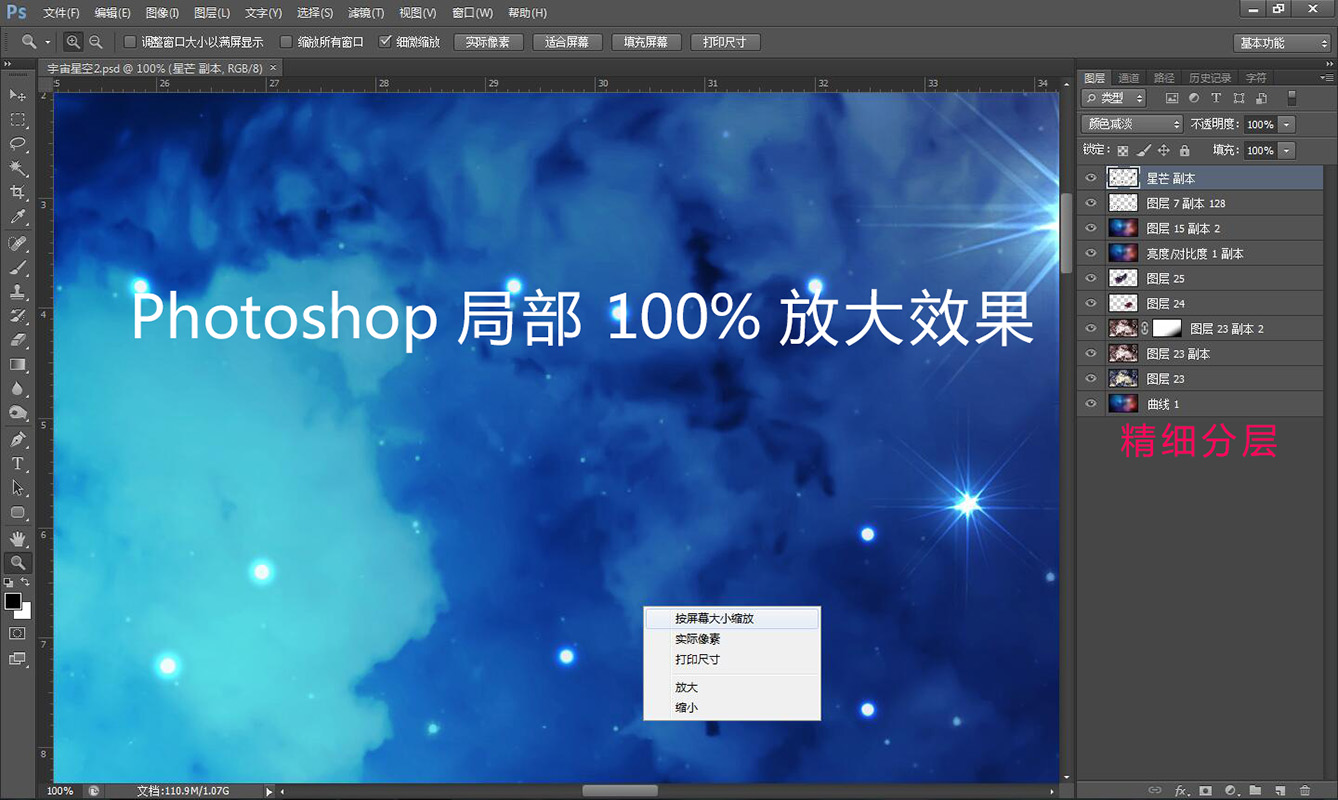Hide the 曲线 1 layer
Screen dimensions: 1338x800
click(1091, 404)
